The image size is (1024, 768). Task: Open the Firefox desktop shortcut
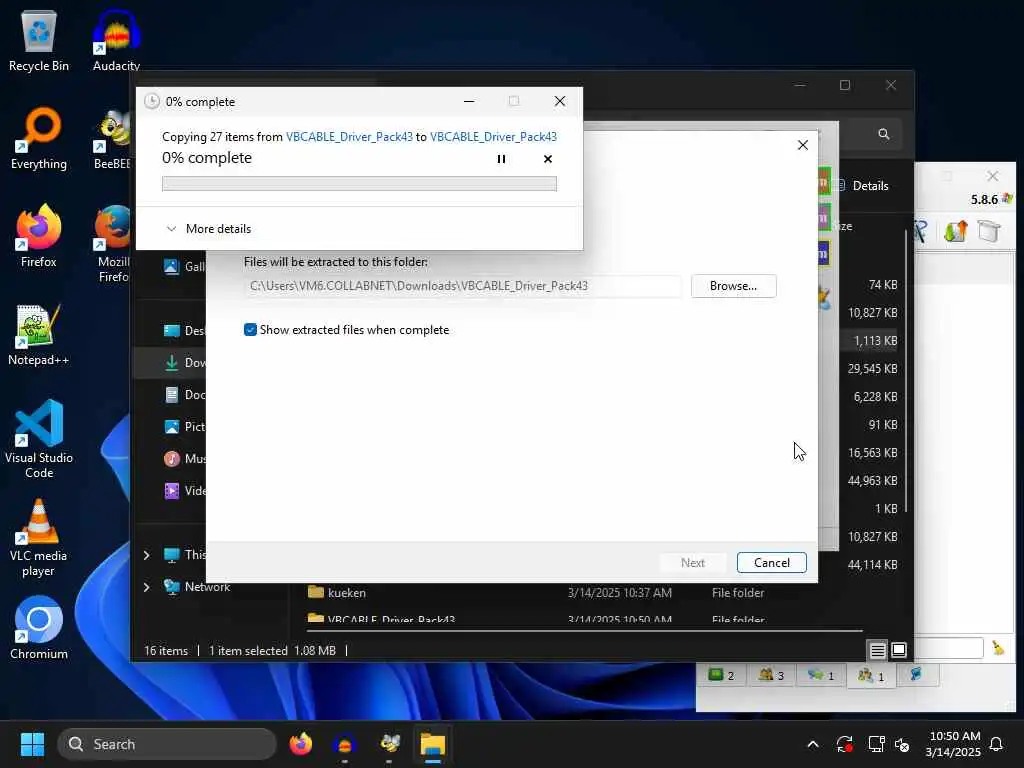(x=39, y=236)
